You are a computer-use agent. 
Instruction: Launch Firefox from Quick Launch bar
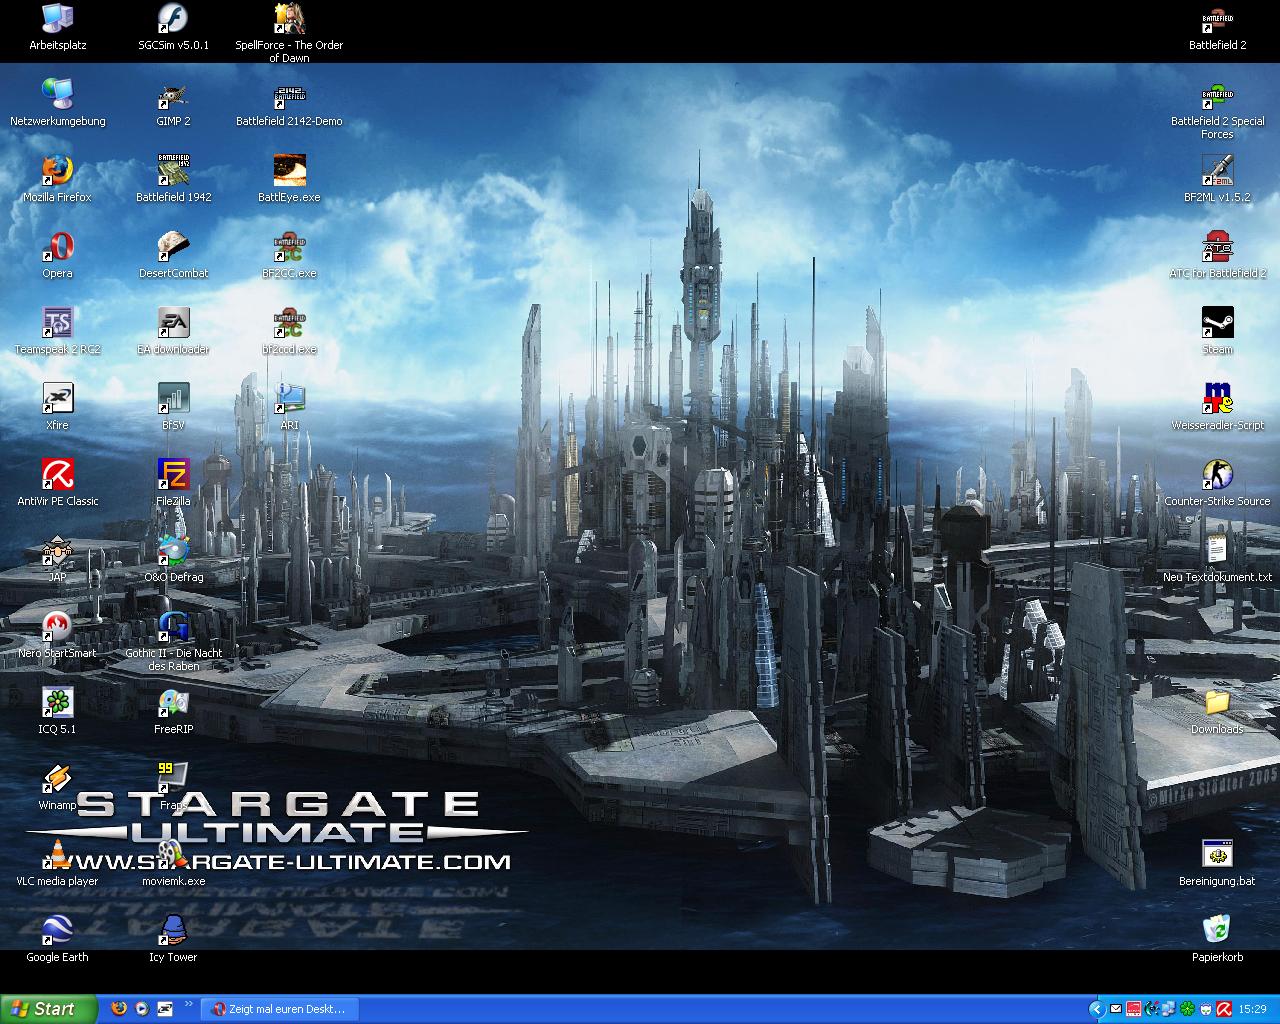pyautogui.click(x=119, y=1009)
